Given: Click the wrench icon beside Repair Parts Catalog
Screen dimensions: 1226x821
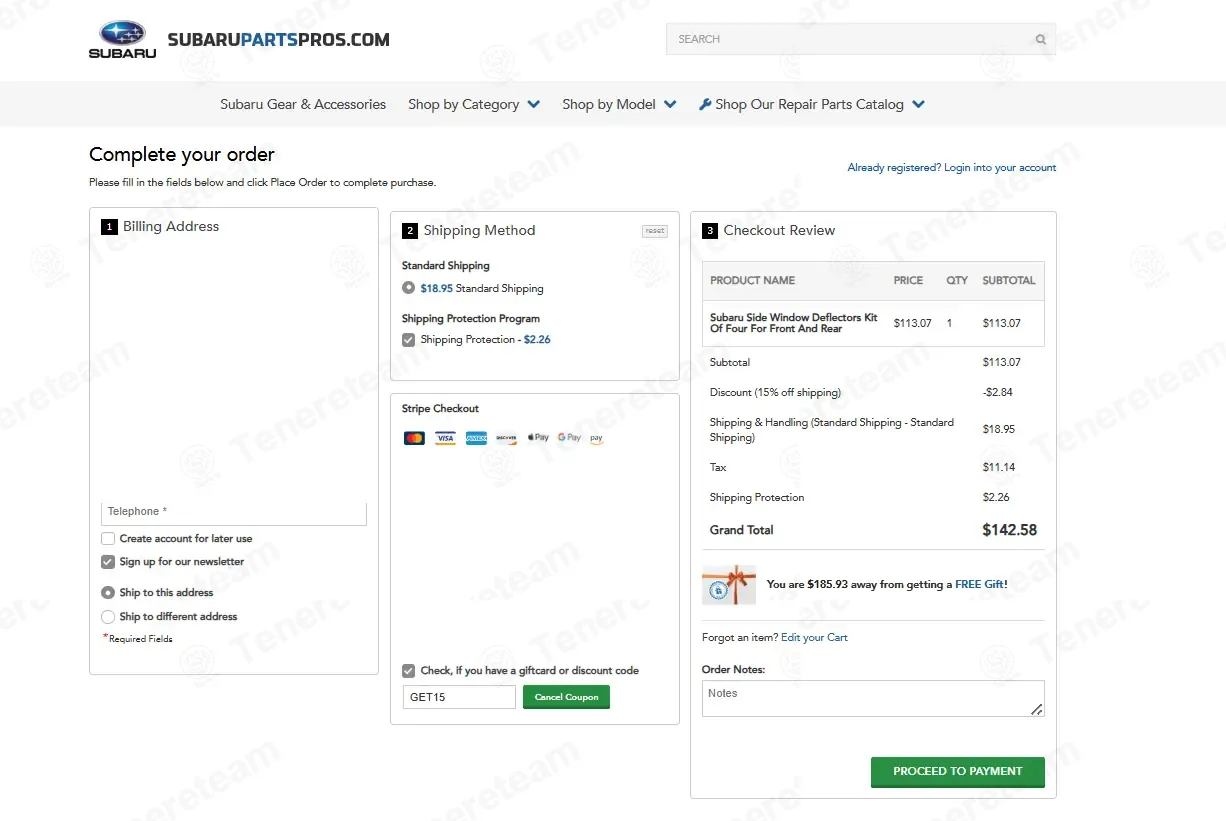Looking at the screenshot, I should 705,104.
